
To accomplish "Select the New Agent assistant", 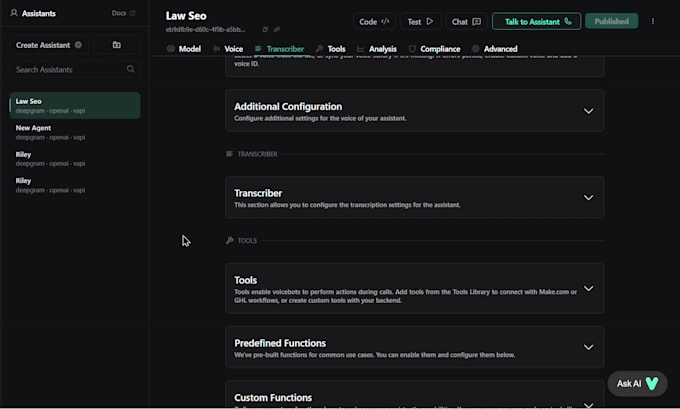I will pyautogui.click(x=75, y=132).
